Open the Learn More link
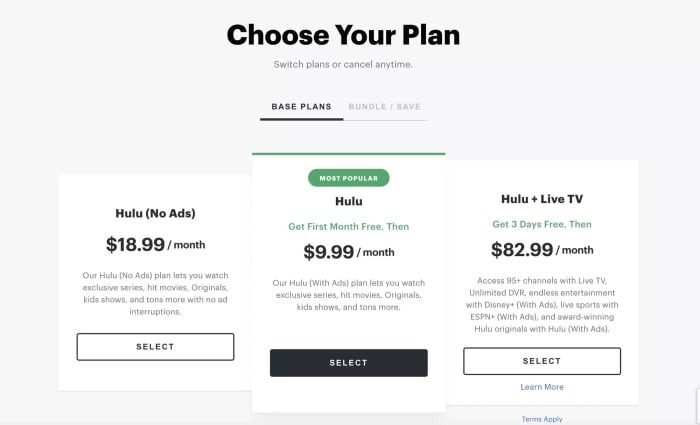The width and height of the screenshot is (700, 425). [x=542, y=387]
